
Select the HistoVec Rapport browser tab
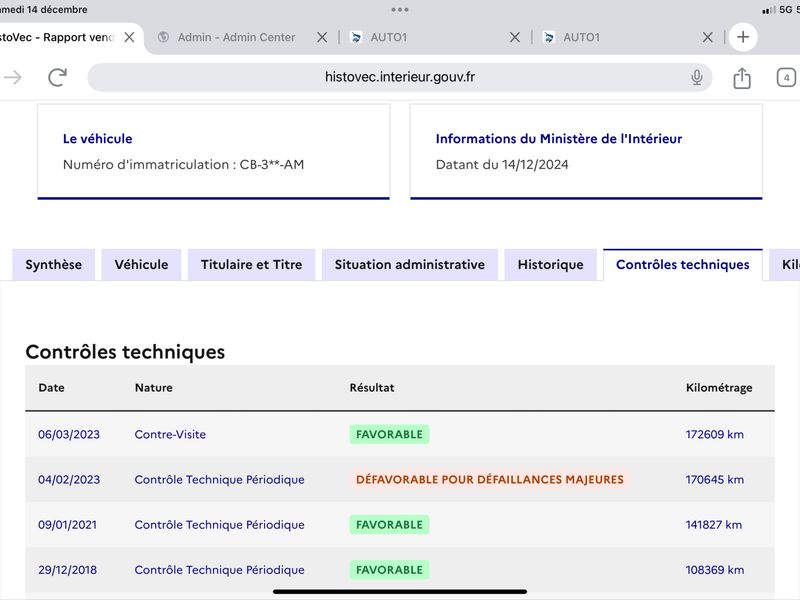[x=56, y=37]
